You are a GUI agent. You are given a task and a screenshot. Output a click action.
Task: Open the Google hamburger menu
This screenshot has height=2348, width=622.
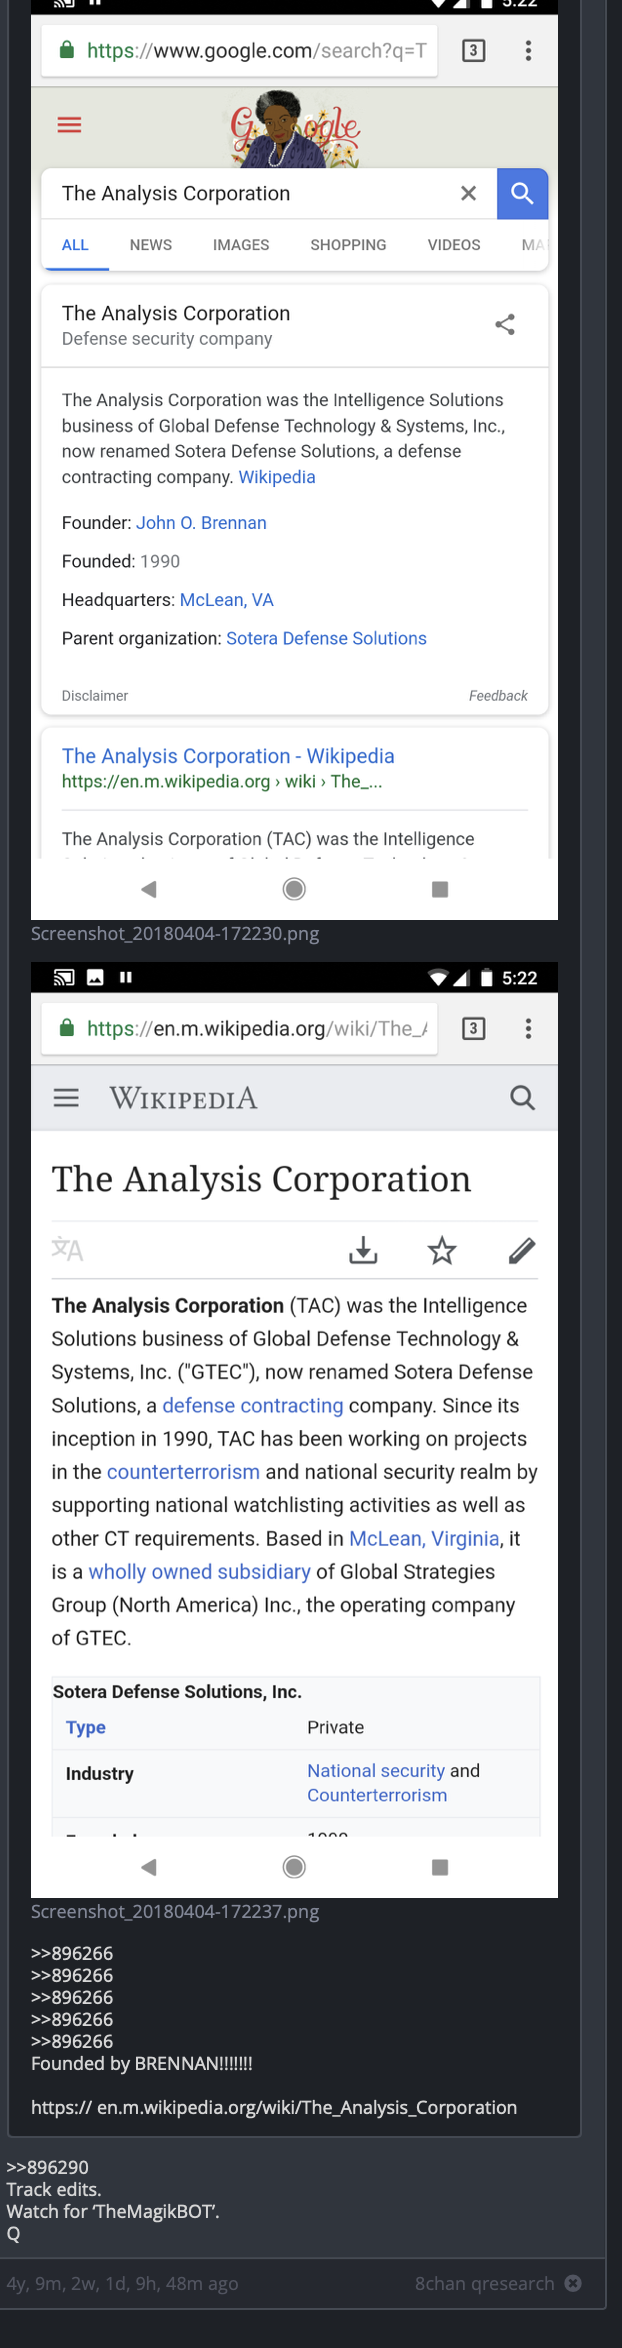click(x=69, y=125)
